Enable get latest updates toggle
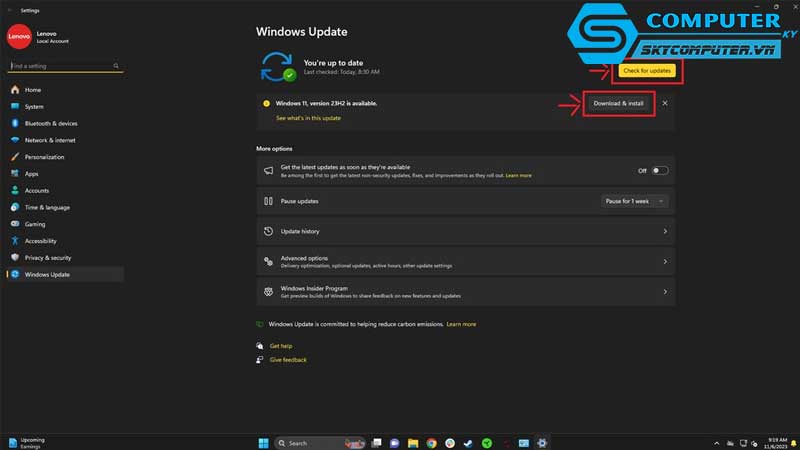The height and width of the screenshot is (450, 800). tap(659, 171)
